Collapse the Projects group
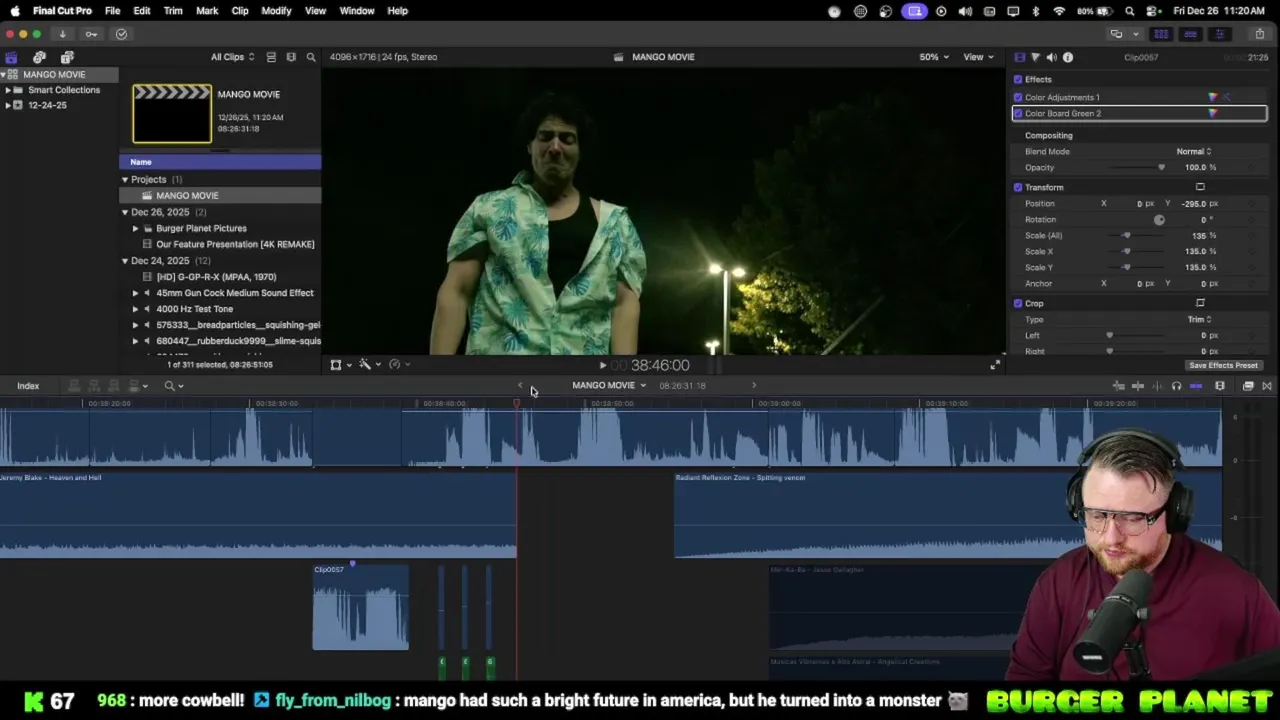1280x720 pixels. point(125,180)
